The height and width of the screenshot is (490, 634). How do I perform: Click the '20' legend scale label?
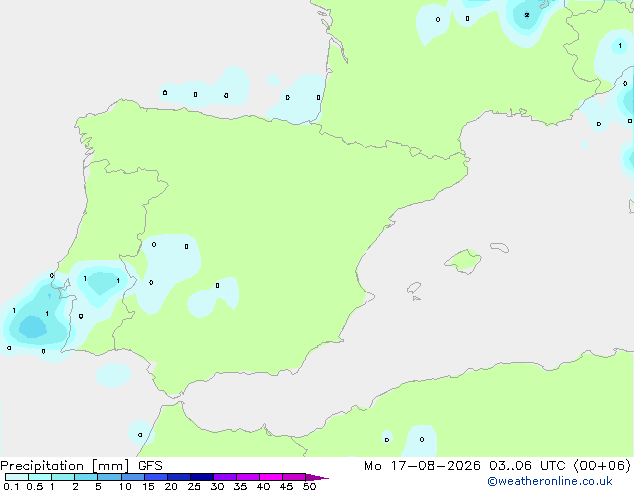point(171,486)
